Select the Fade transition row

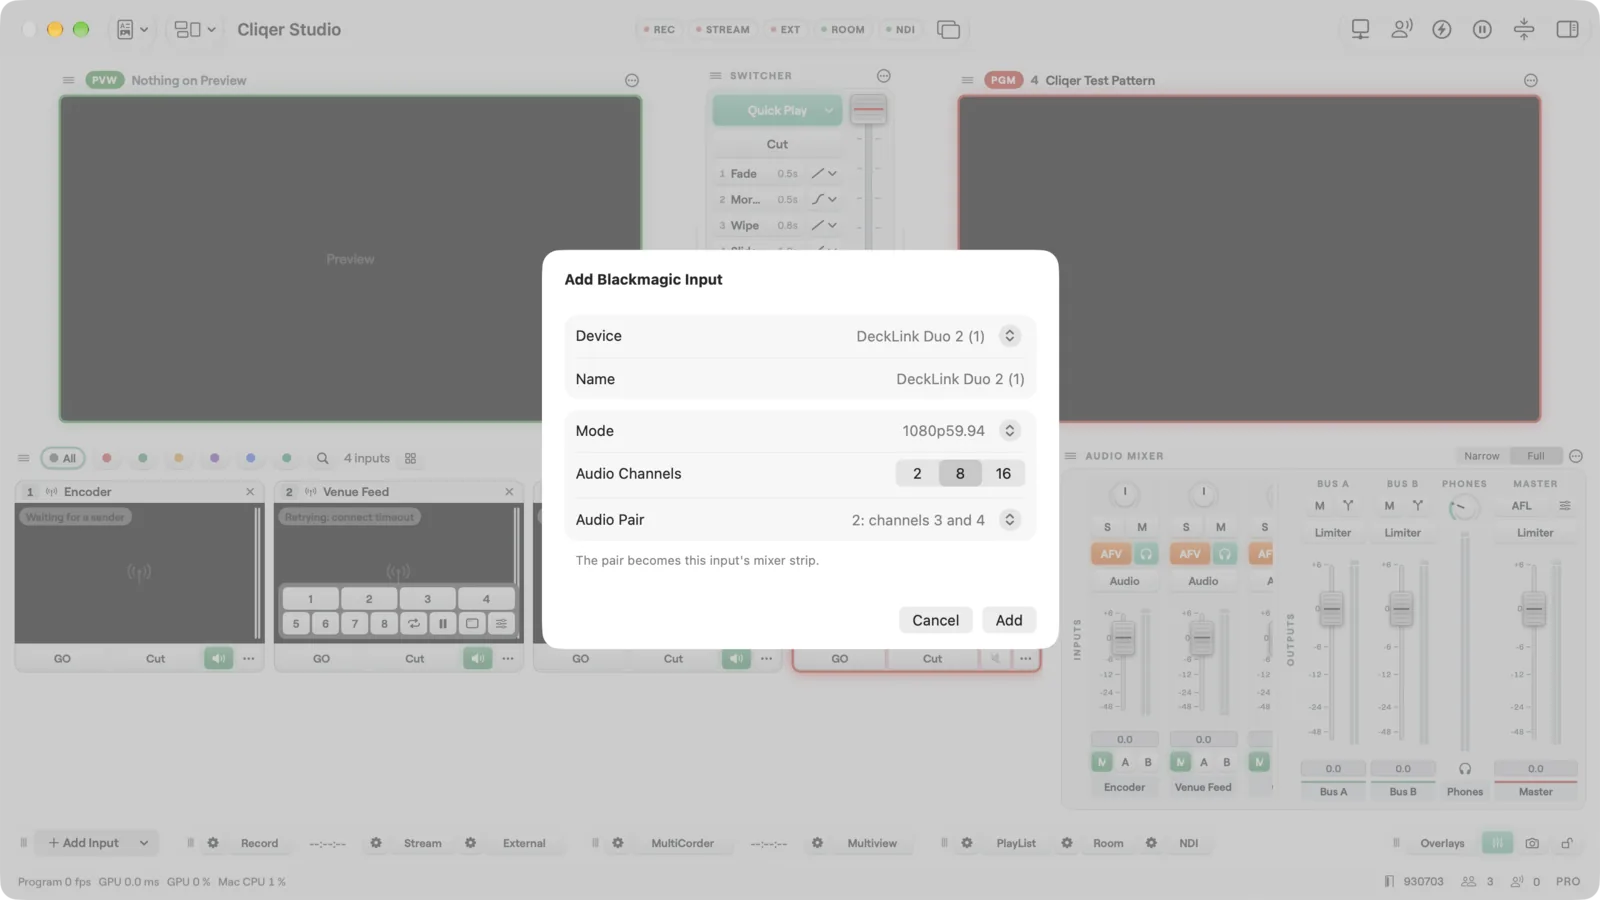(x=778, y=174)
